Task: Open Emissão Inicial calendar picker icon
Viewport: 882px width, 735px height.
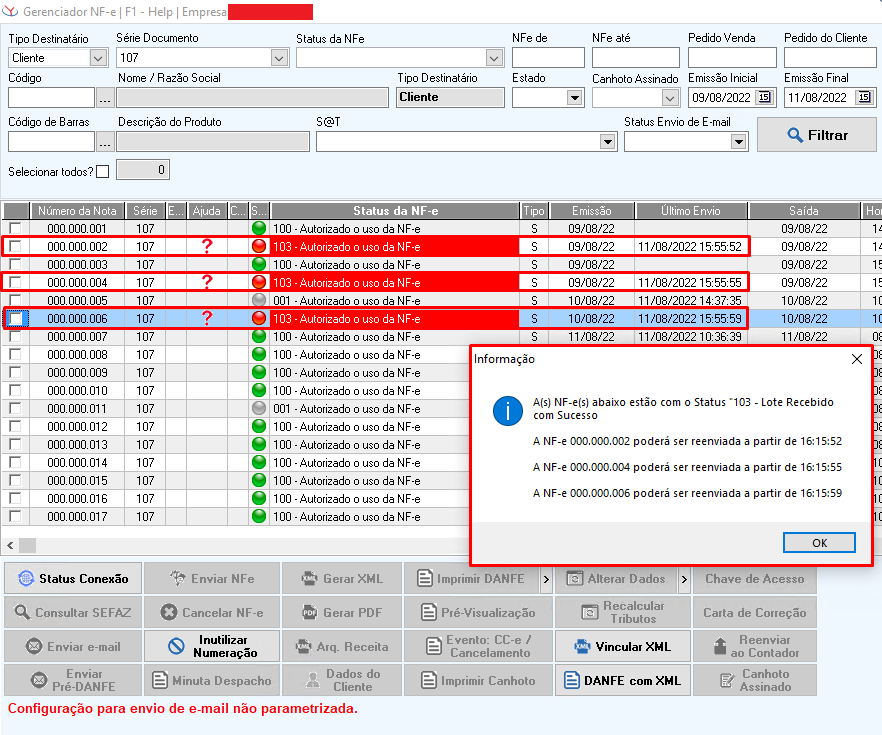Action: click(764, 98)
